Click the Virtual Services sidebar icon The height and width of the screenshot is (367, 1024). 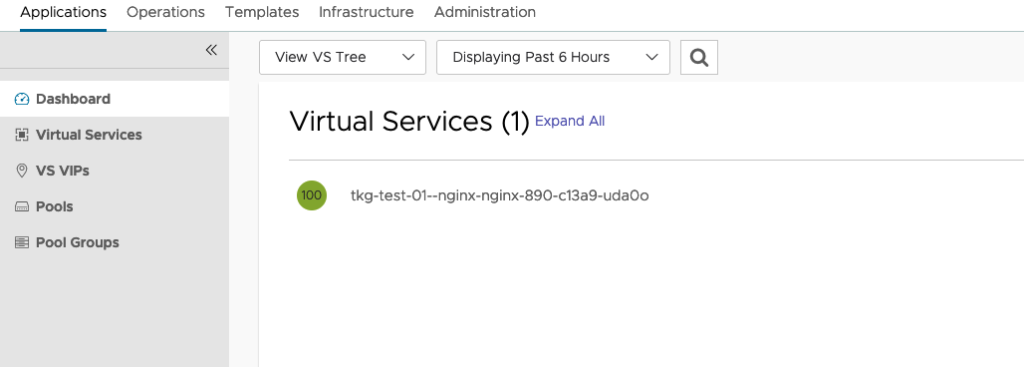(22, 135)
